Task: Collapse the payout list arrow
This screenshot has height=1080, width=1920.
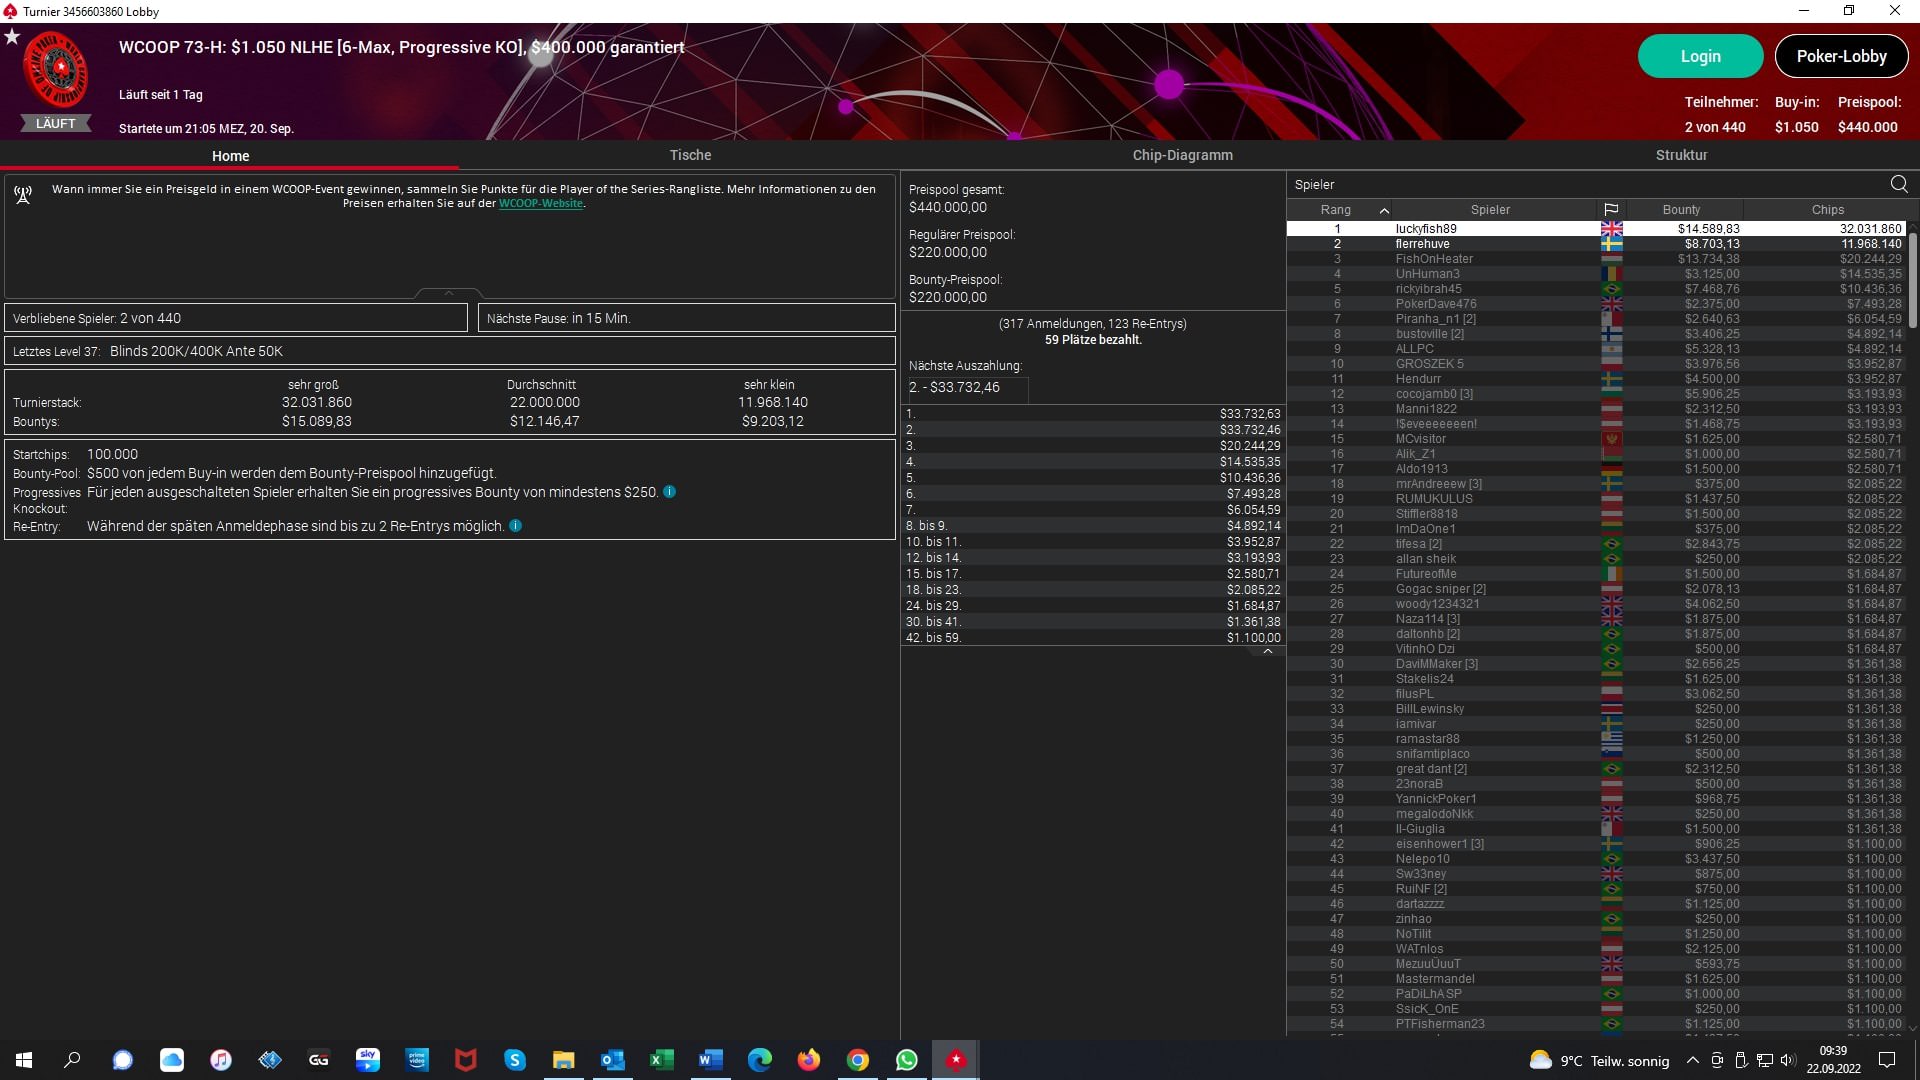Action: point(1267,651)
